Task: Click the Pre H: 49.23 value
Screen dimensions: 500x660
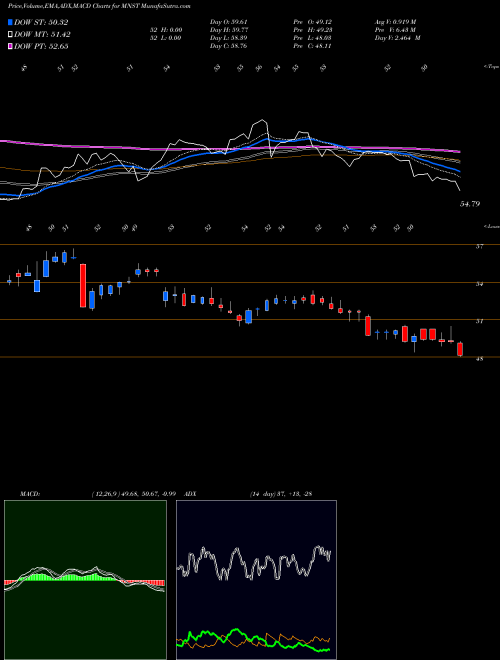Action: pos(315,30)
